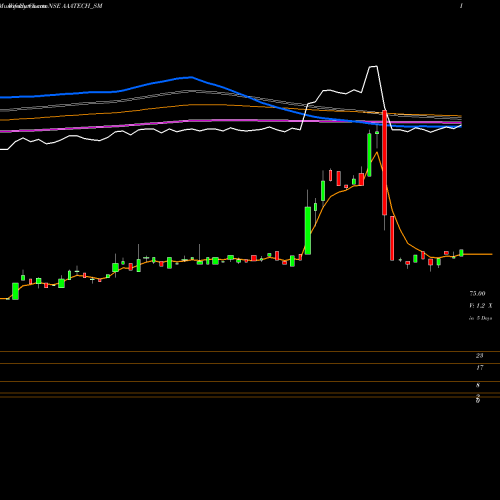500x500 pixels.
Task: Click the tallest green breakout candlestick
Action: pos(308,231)
